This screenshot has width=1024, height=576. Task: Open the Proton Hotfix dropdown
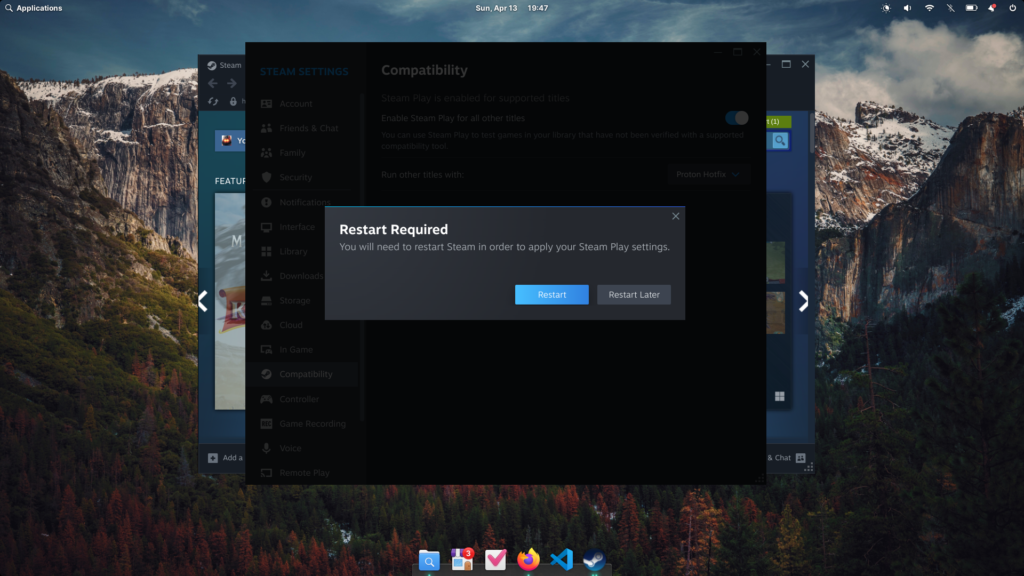(708, 174)
